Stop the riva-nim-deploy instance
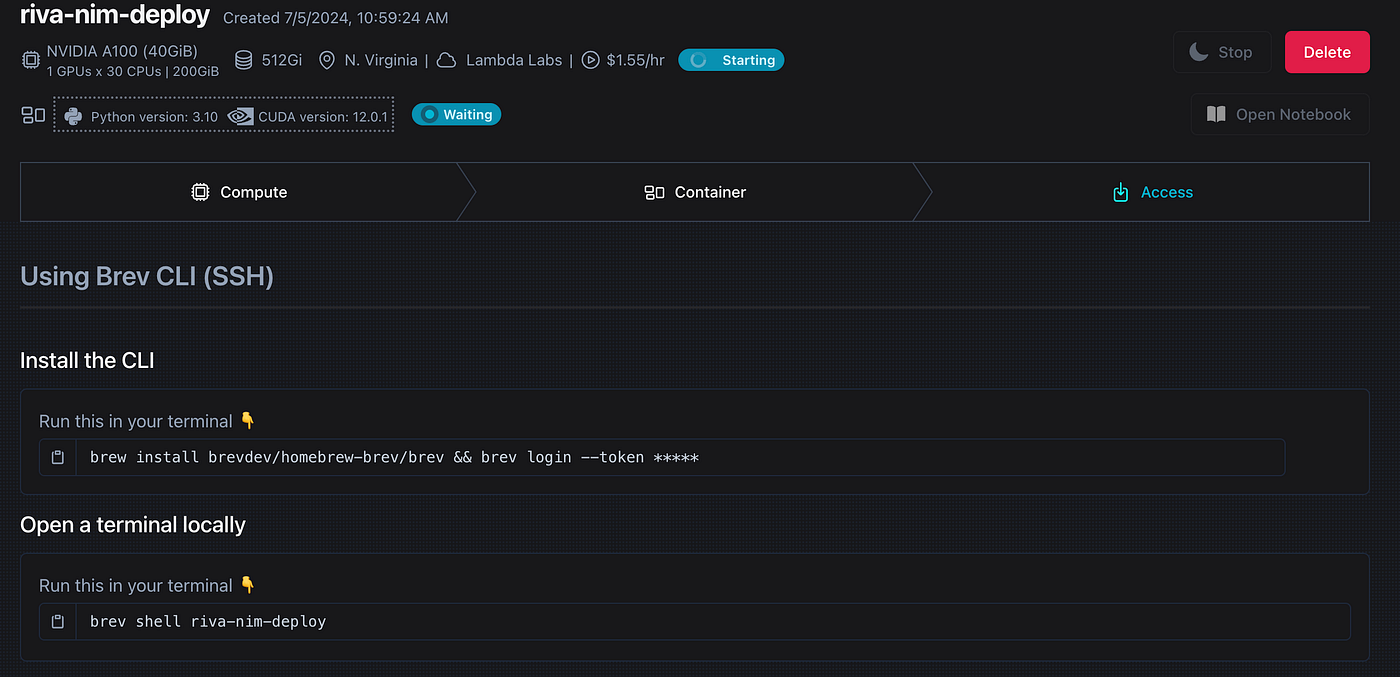1400x677 pixels. pos(1222,52)
